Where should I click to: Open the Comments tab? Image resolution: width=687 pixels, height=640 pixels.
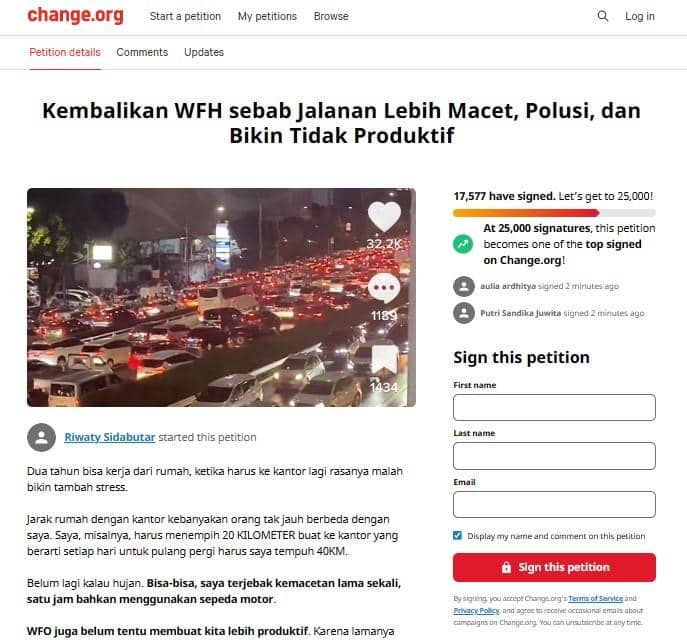click(x=142, y=52)
